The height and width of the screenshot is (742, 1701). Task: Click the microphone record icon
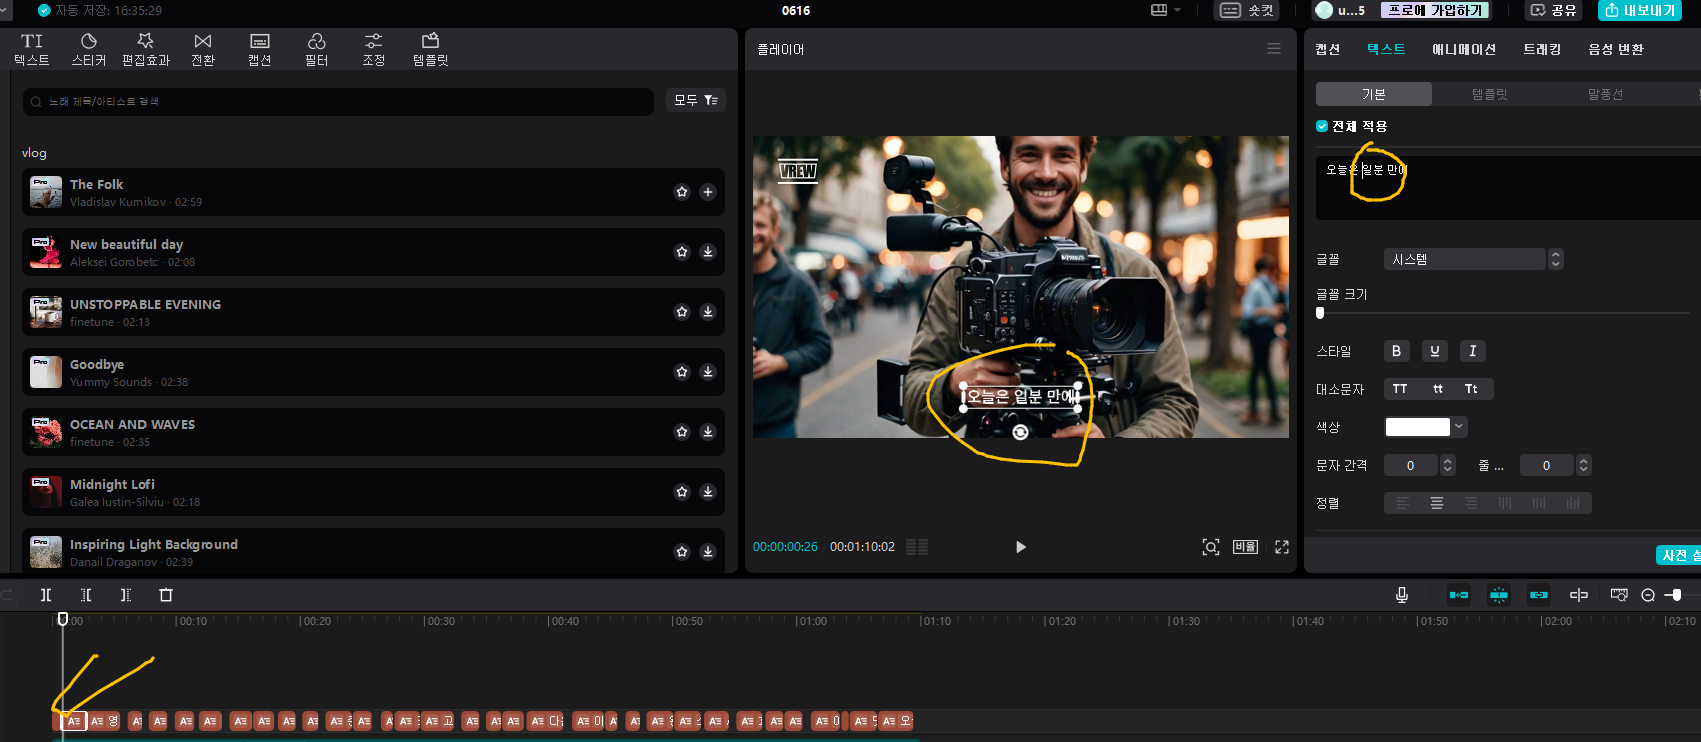(x=1402, y=595)
